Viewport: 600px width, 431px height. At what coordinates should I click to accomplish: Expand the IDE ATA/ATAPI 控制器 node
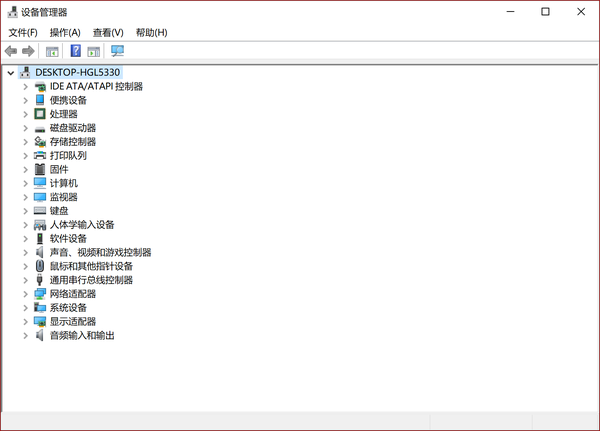25,87
